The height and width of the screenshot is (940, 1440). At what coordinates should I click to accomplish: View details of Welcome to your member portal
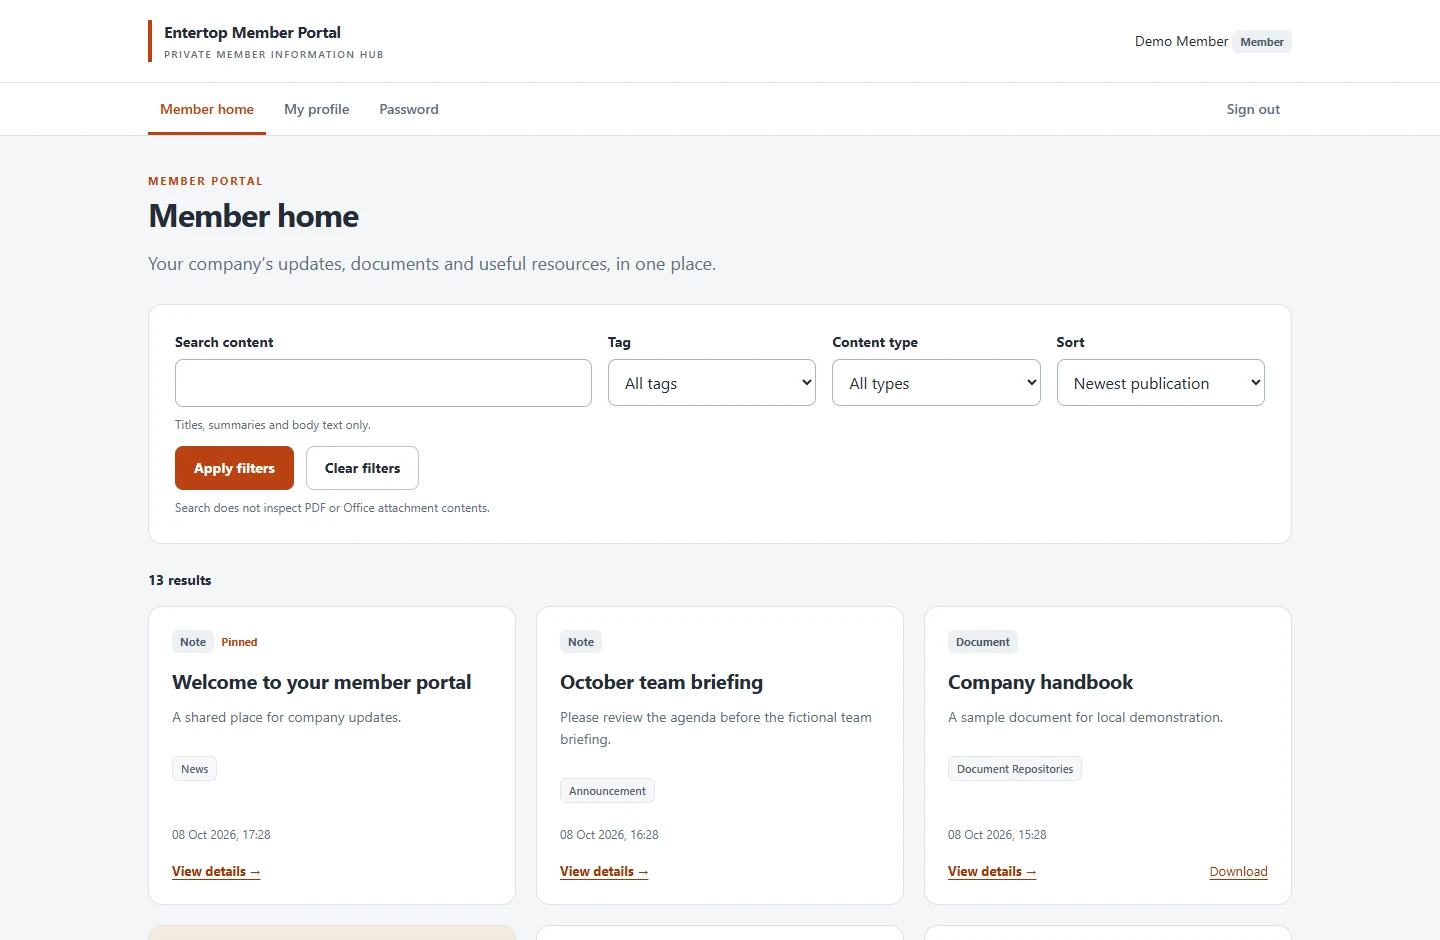coord(216,872)
